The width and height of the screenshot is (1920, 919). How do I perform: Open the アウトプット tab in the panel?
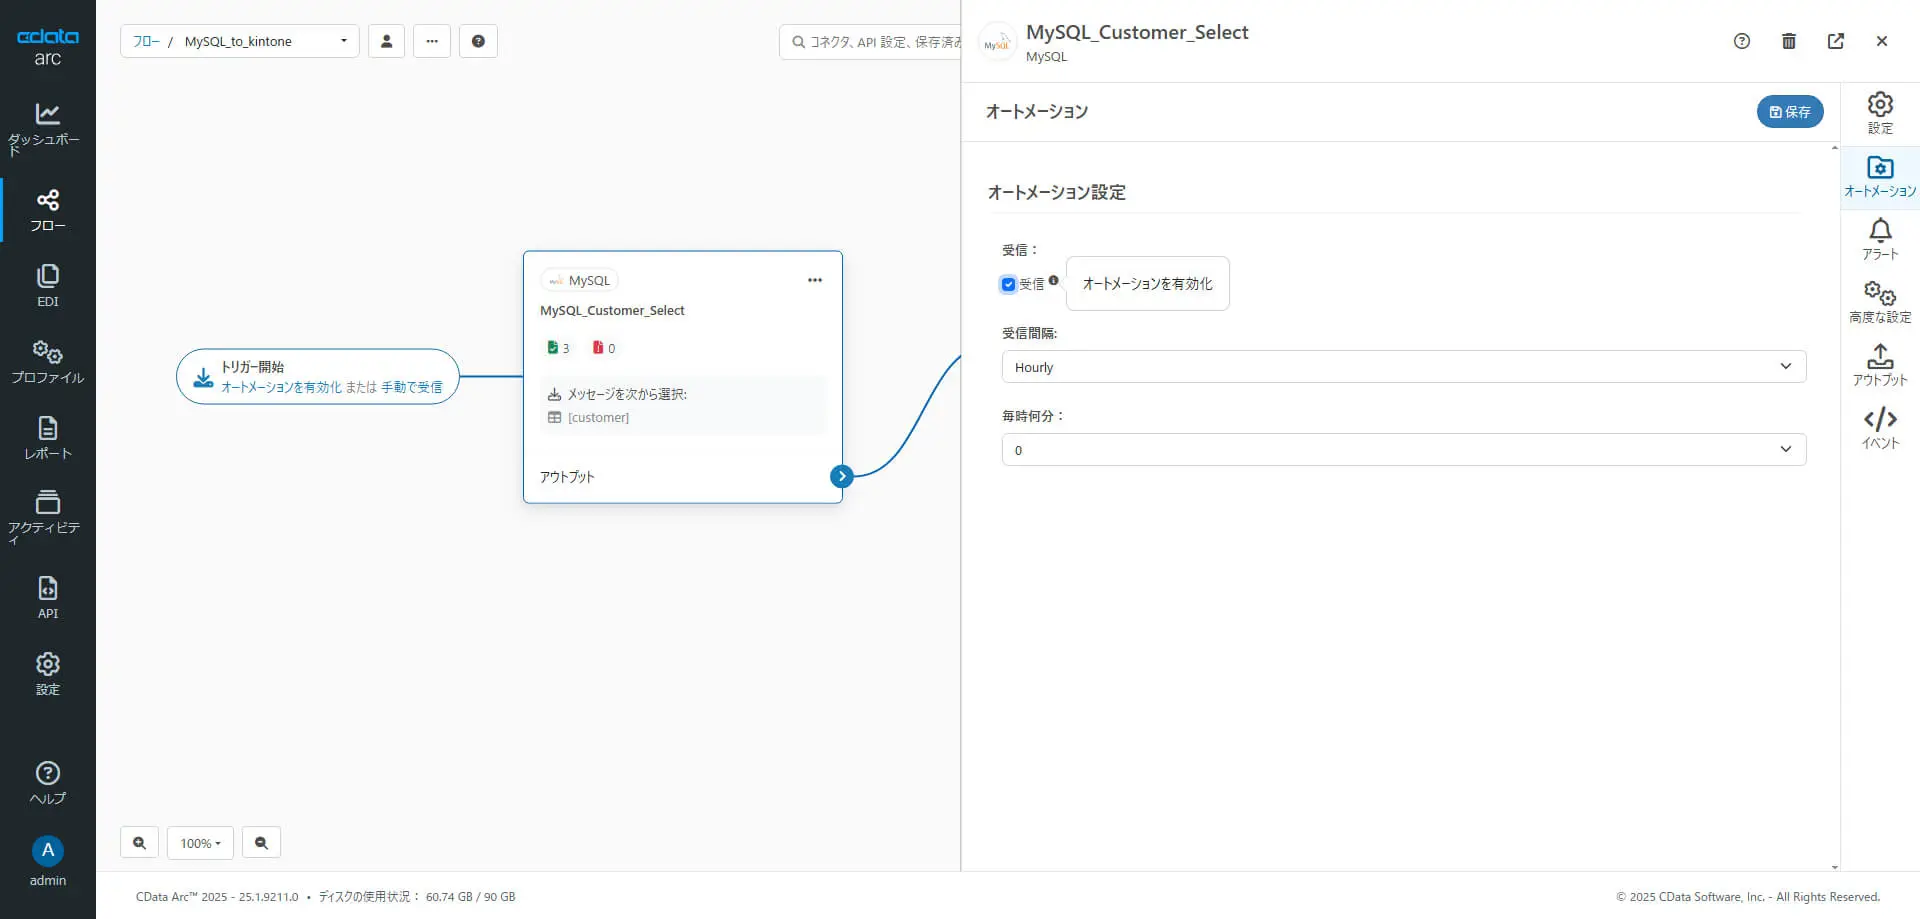[x=1880, y=366]
